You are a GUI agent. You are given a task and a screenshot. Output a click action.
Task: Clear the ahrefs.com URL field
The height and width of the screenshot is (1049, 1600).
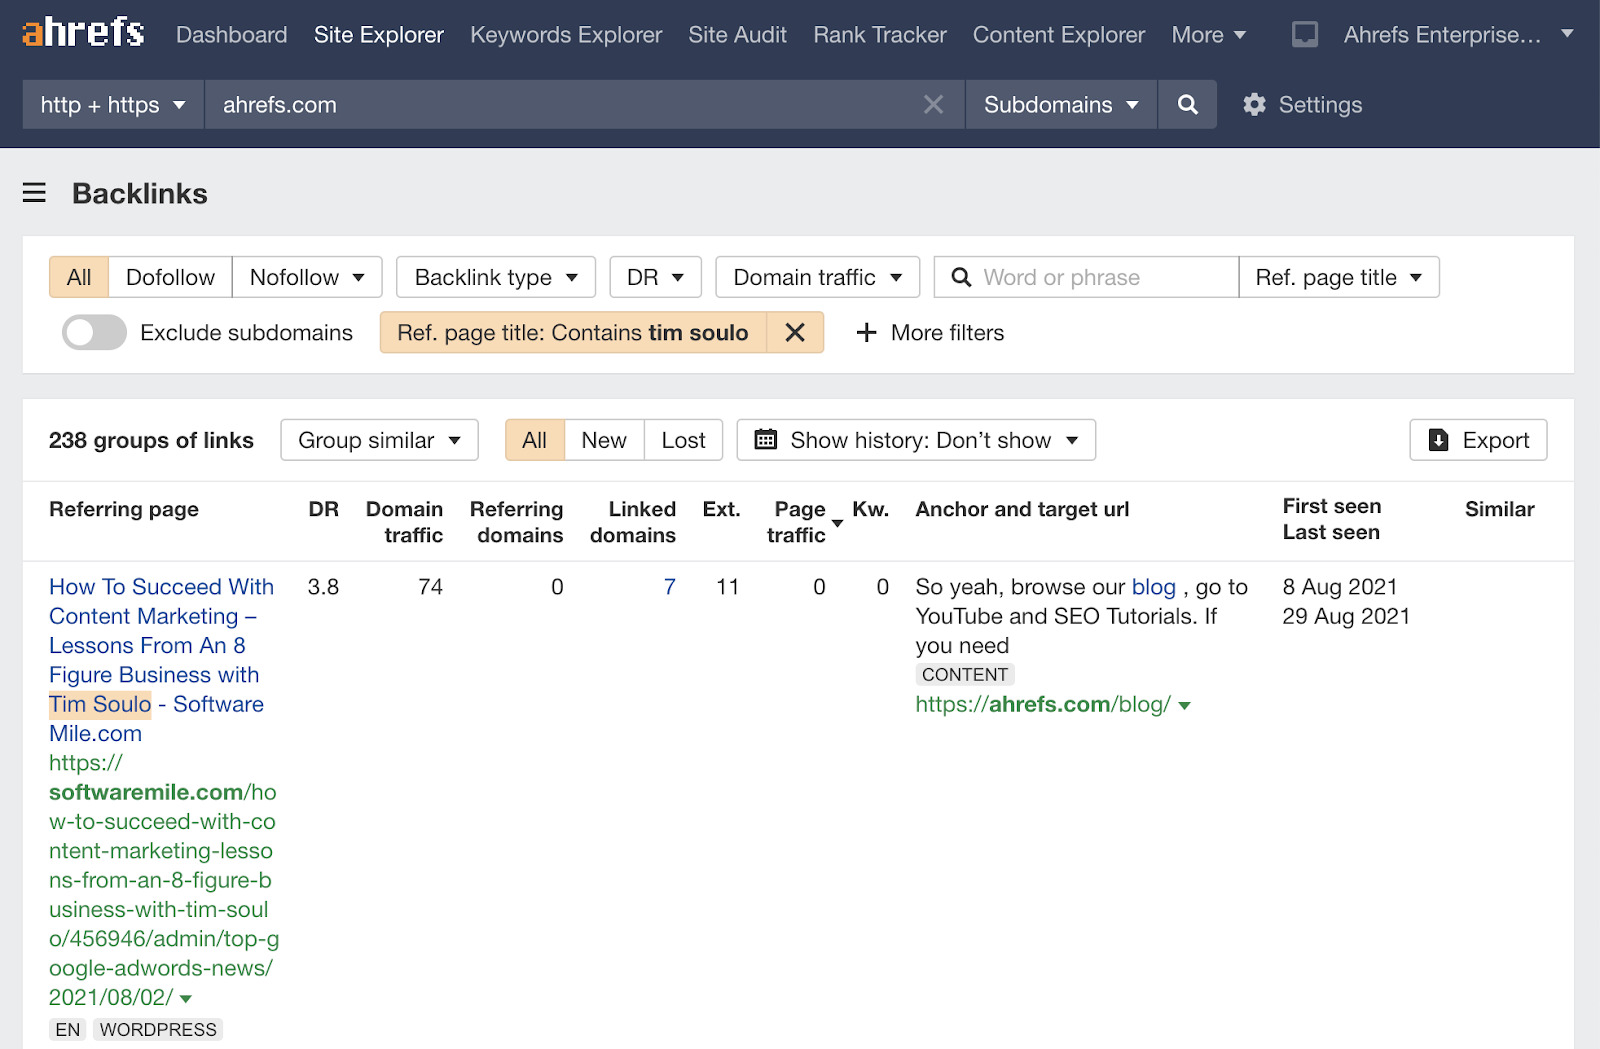pyautogui.click(x=932, y=105)
